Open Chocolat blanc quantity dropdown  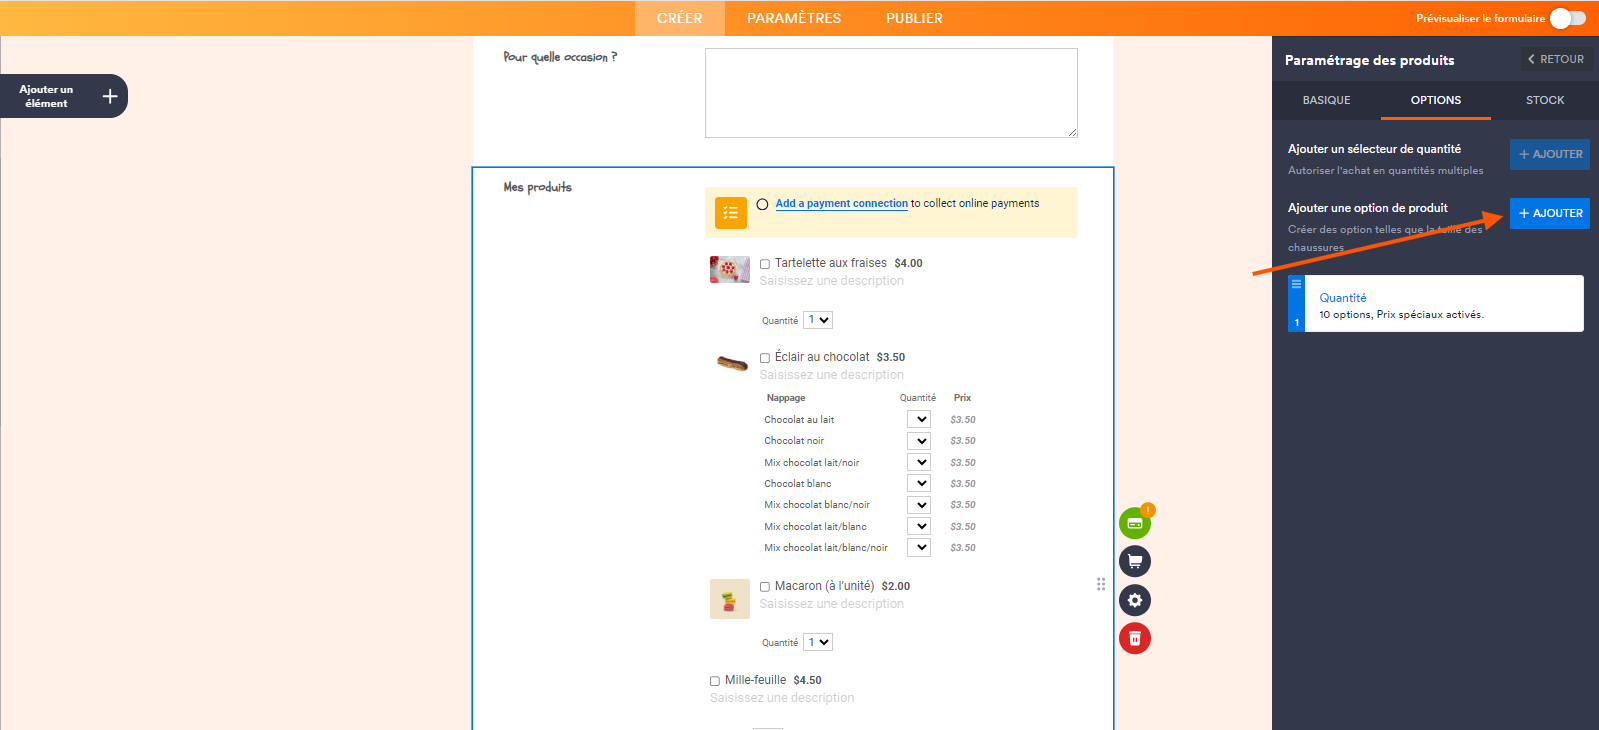click(919, 483)
